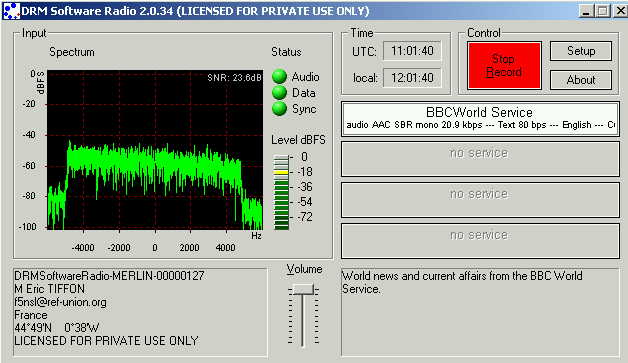Screen dimensions: 628x363
Task: Open the Setup dialog
Action: 581,51
